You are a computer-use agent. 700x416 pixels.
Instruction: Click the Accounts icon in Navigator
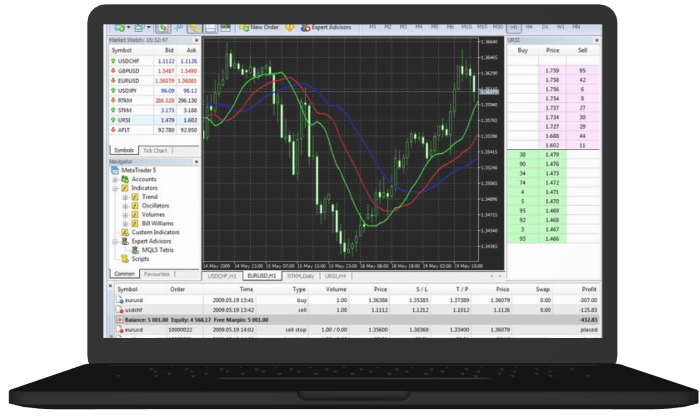click(x=125, y=179)
